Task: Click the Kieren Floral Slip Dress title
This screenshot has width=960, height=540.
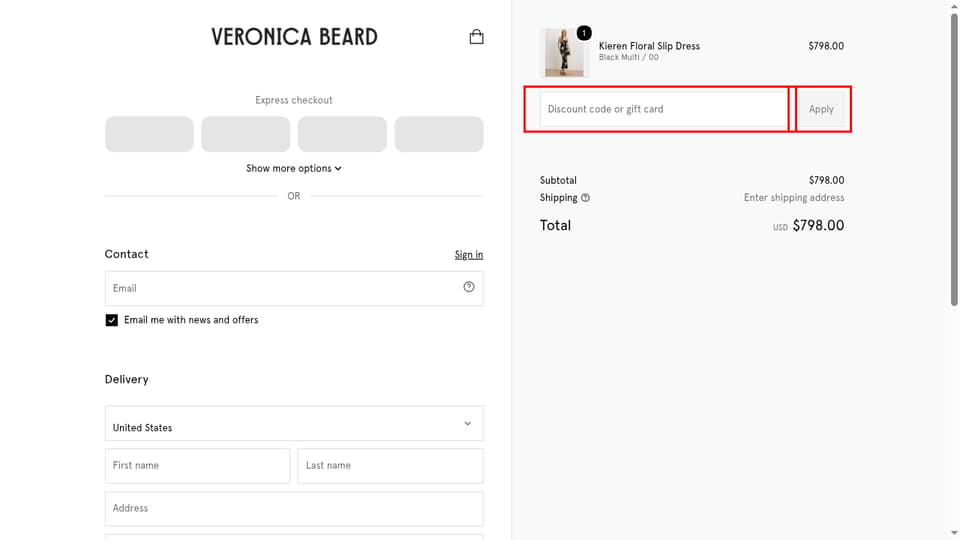Action: click(x=649, y=46)
